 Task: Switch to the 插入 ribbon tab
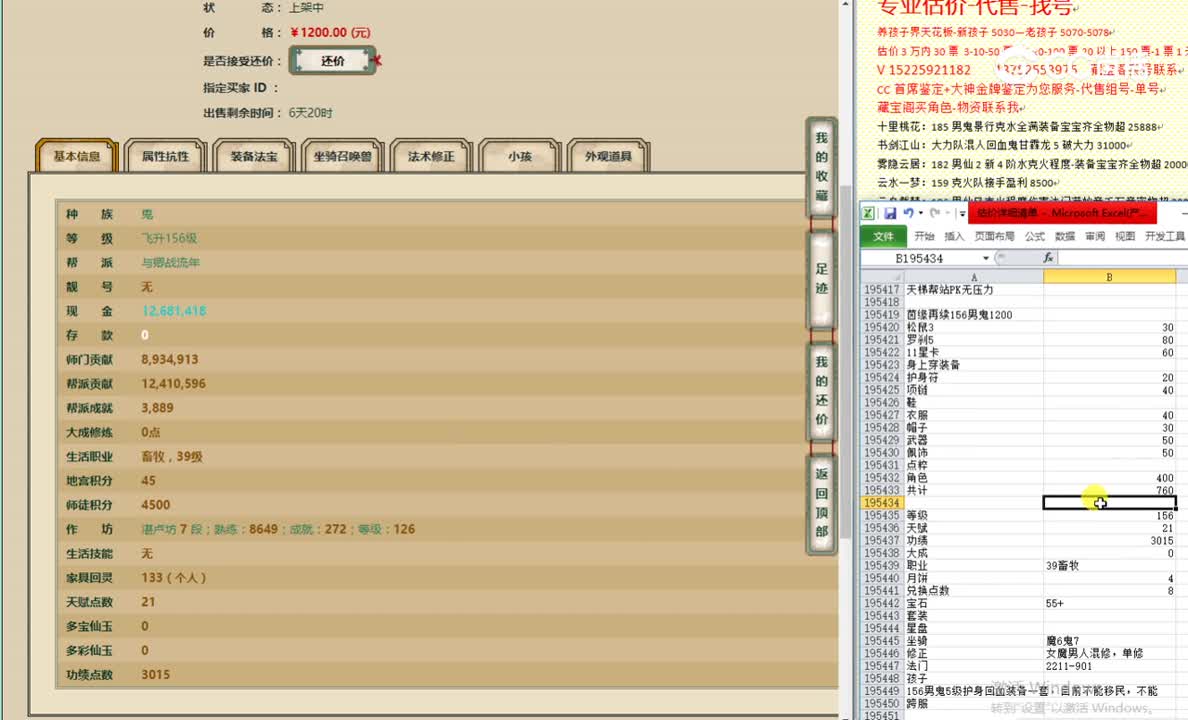coord(955,236)
